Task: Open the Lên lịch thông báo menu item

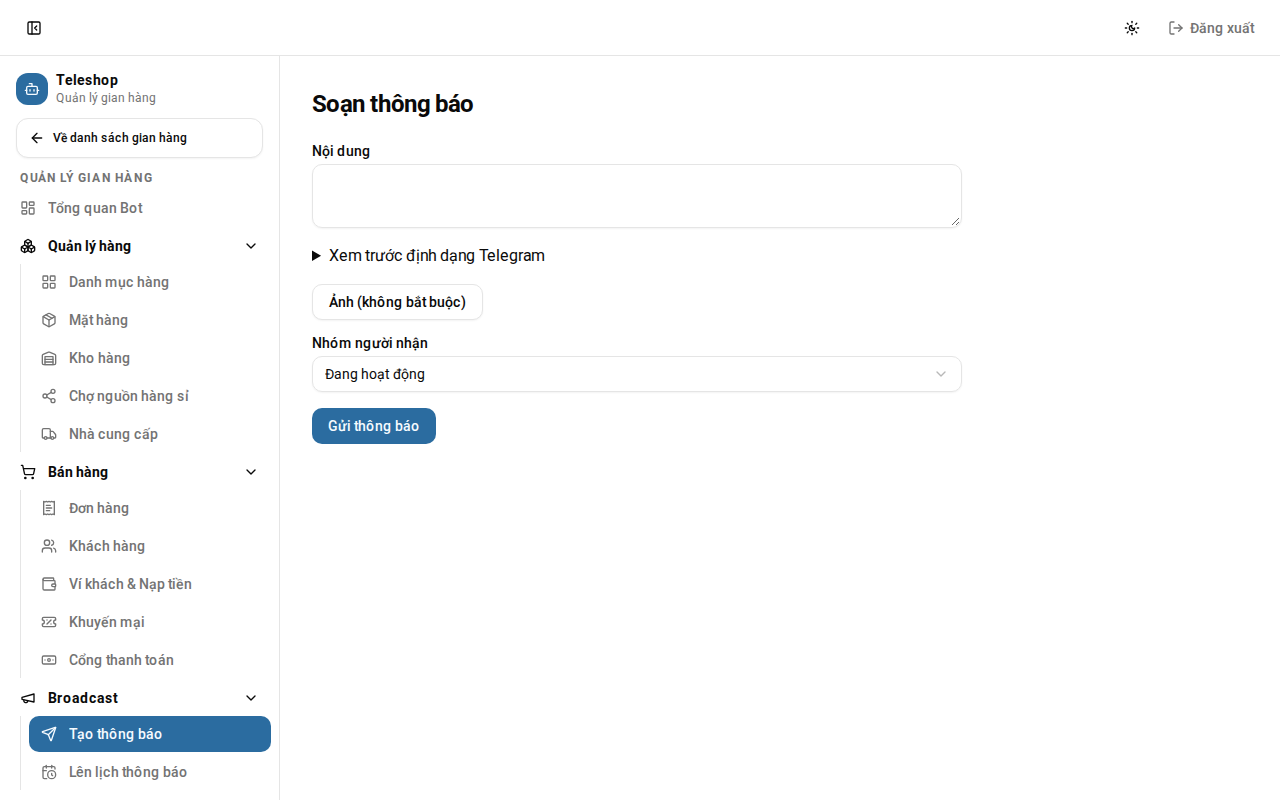Action: (x=150, y=772)
